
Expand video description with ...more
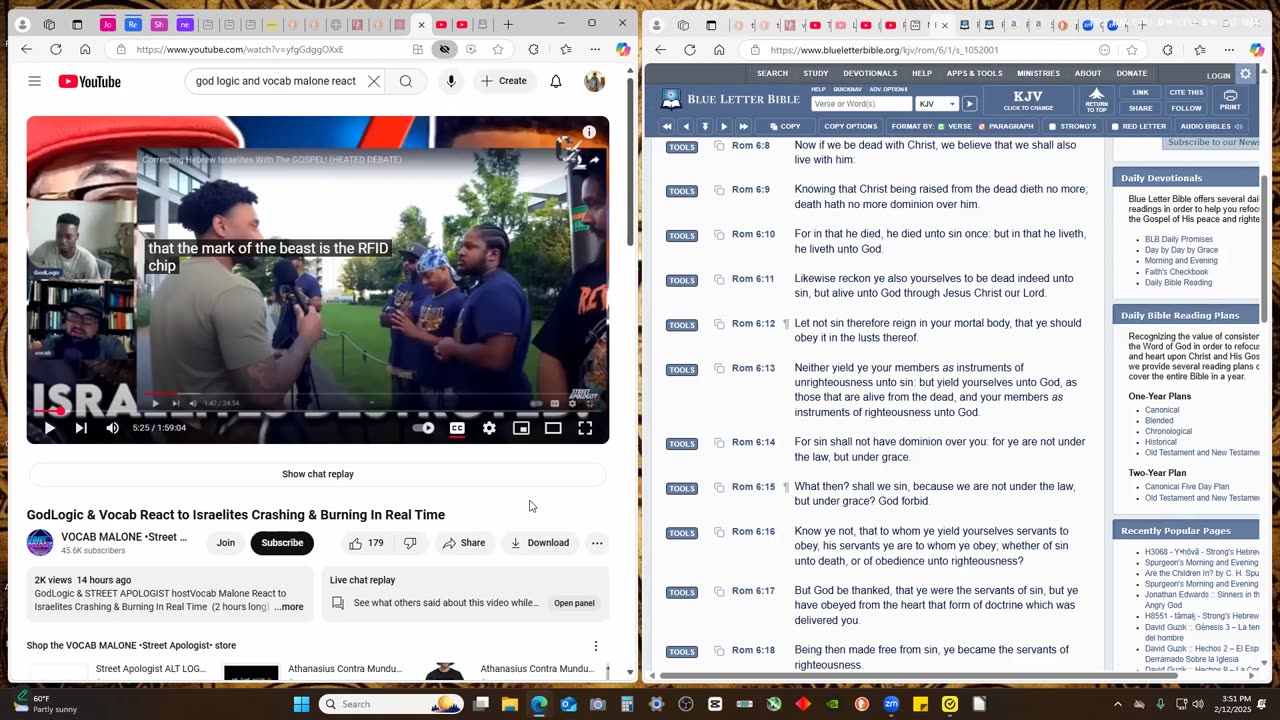tap(288, 607)
